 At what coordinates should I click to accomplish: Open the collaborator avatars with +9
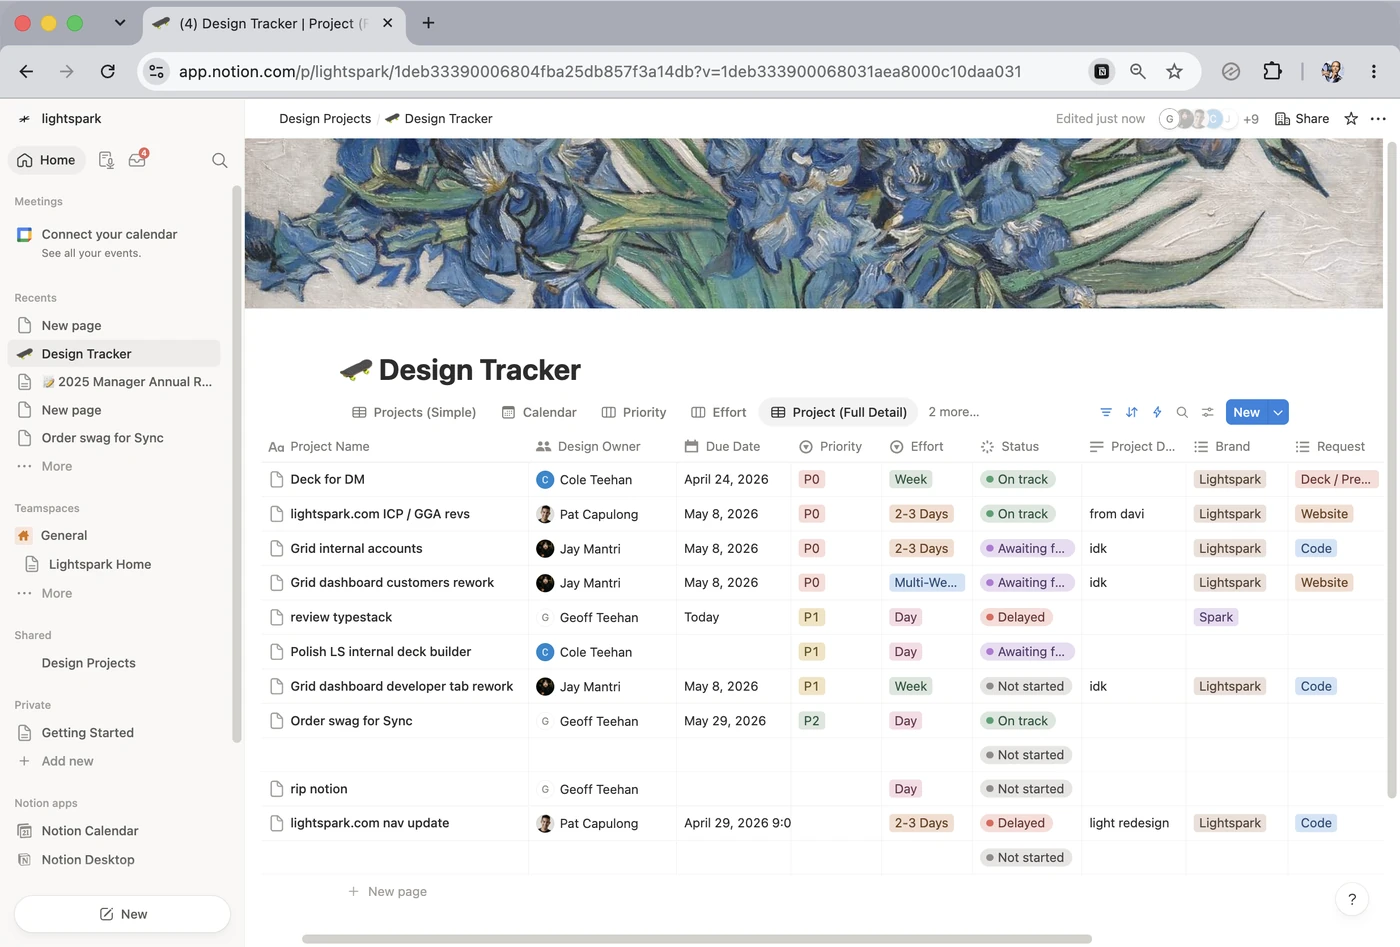1208,118
